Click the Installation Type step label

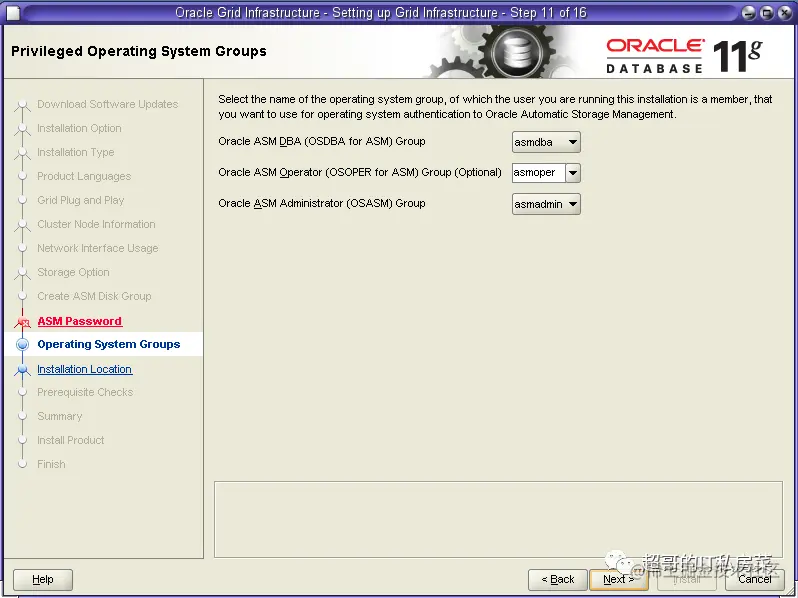tap(75, 152)
